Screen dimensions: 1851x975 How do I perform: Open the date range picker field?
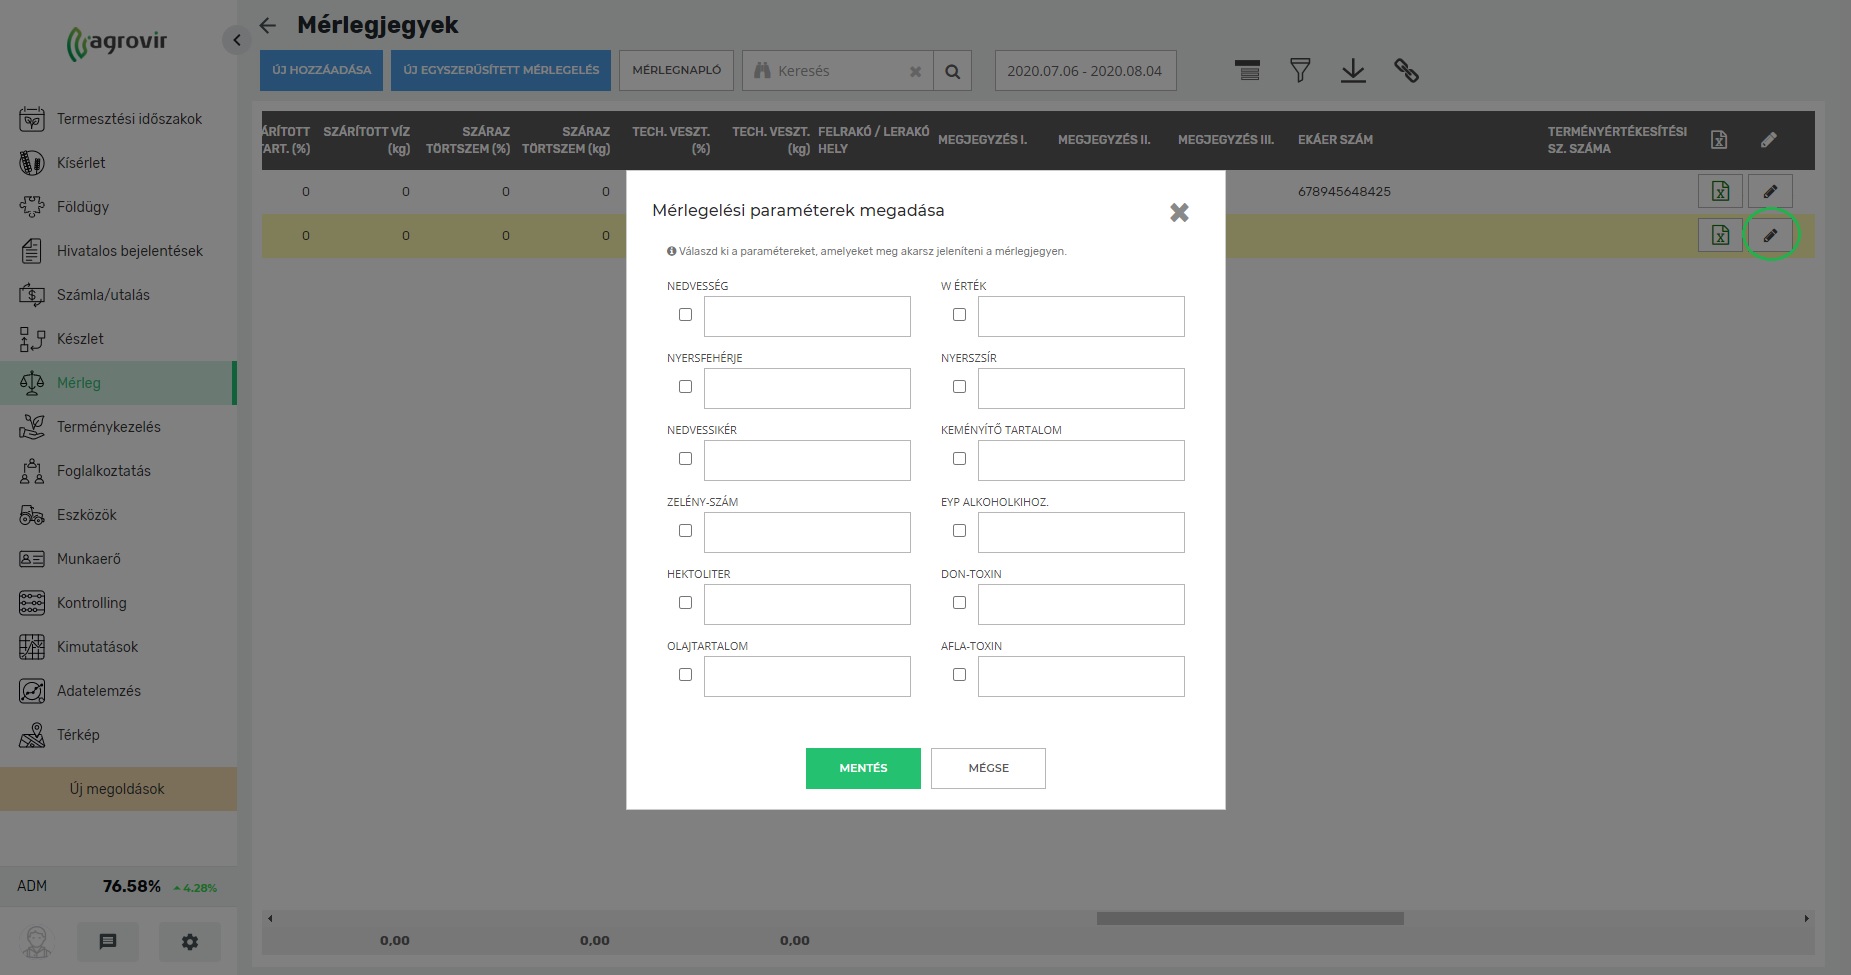(1085, 71)
